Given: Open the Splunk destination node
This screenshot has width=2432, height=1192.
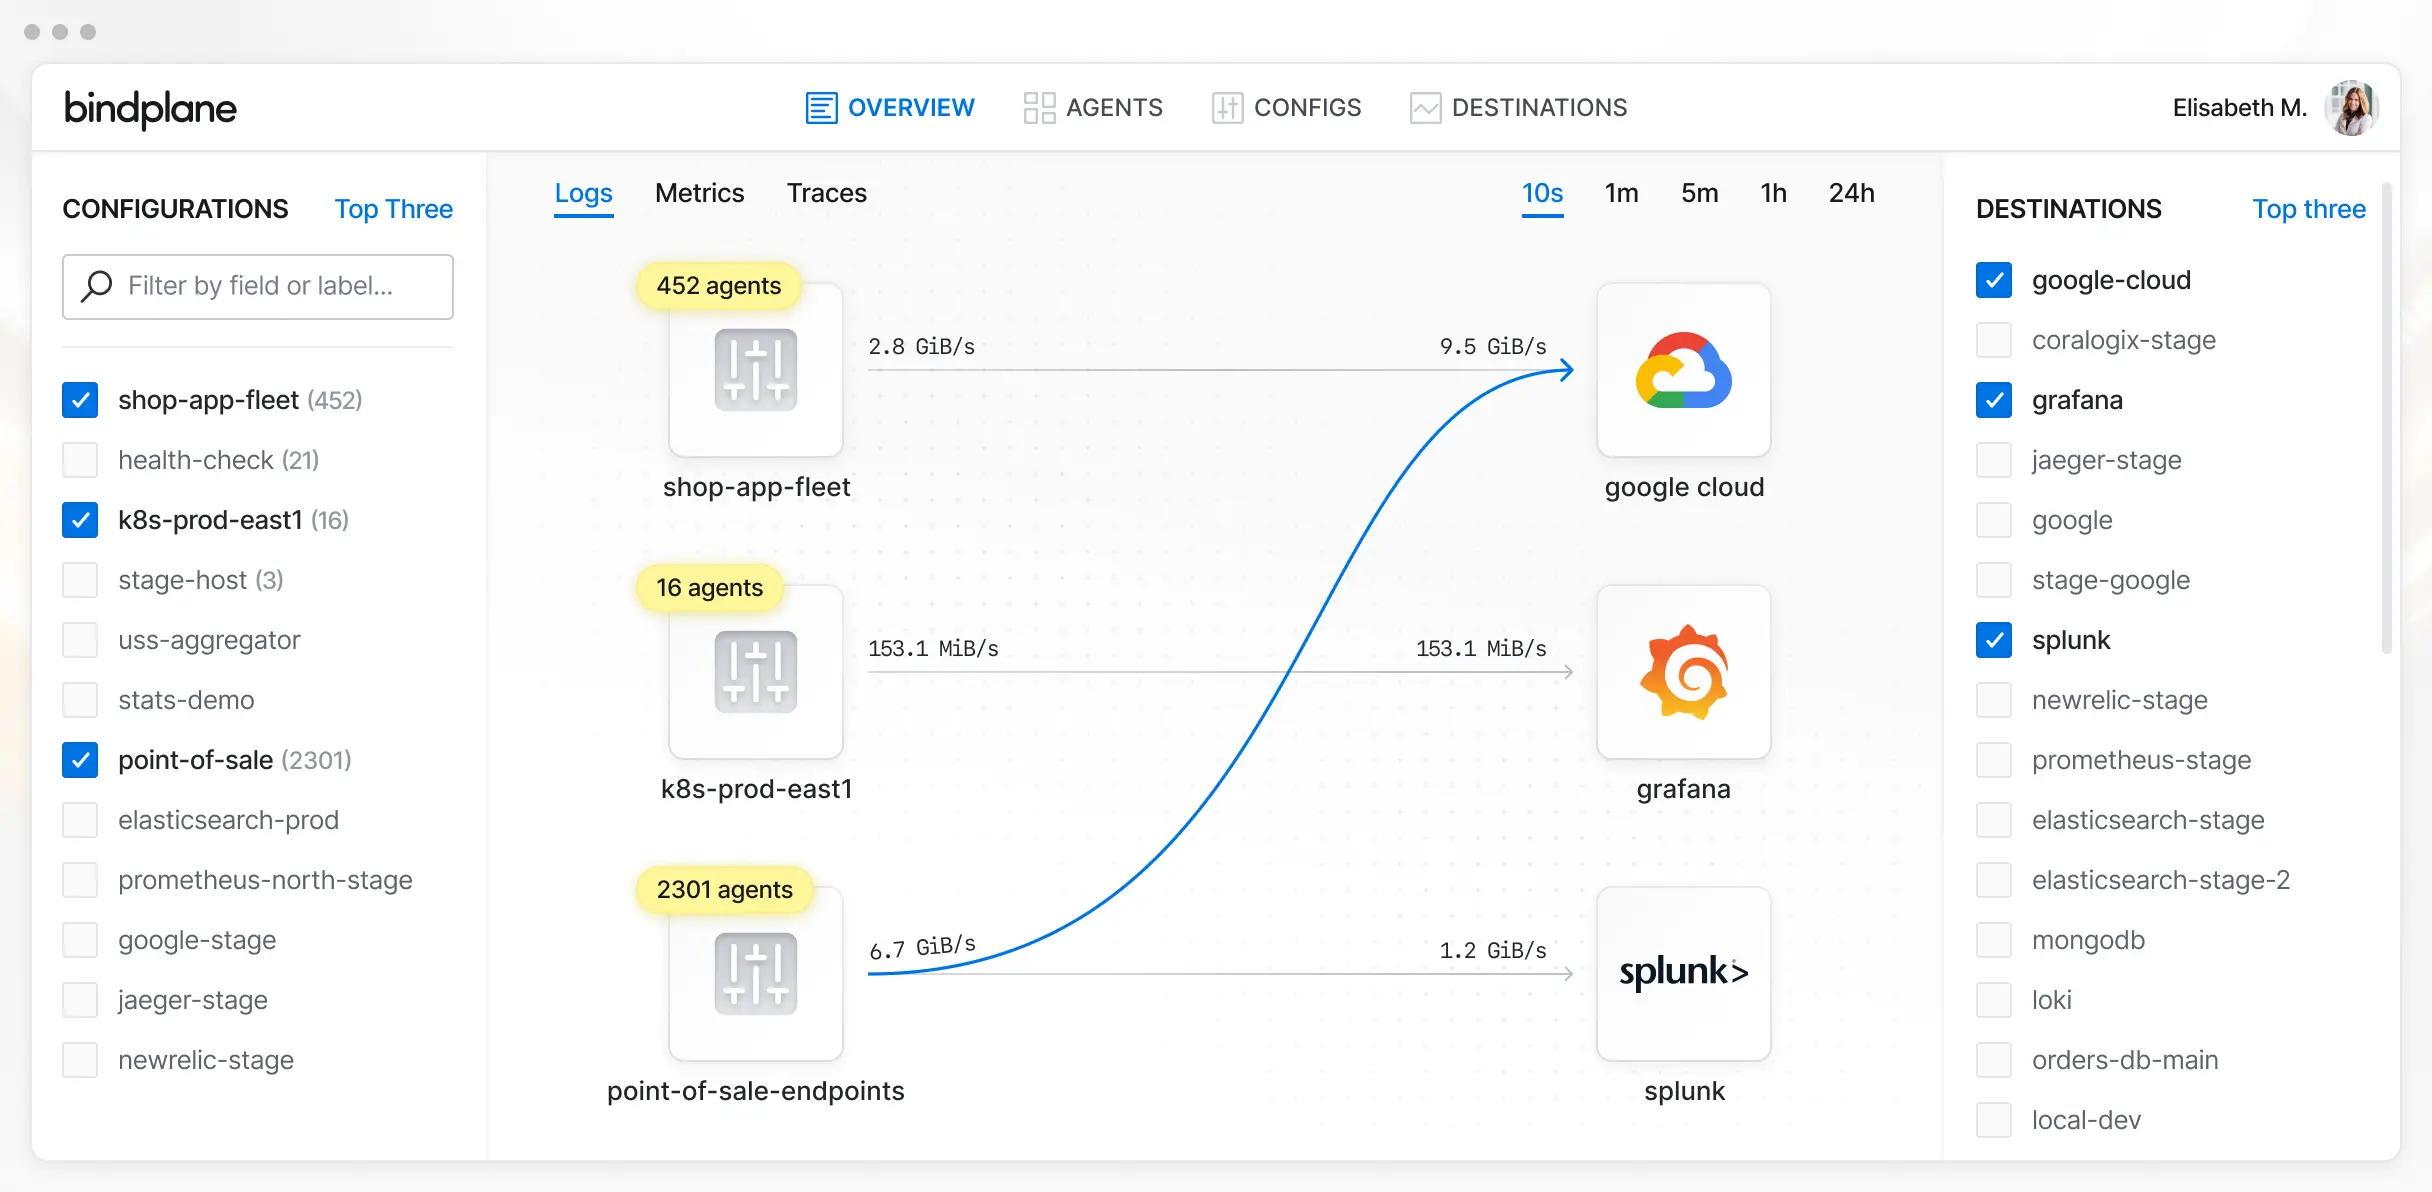Looking at the screenshot, I should click(x=1683, y=974).
